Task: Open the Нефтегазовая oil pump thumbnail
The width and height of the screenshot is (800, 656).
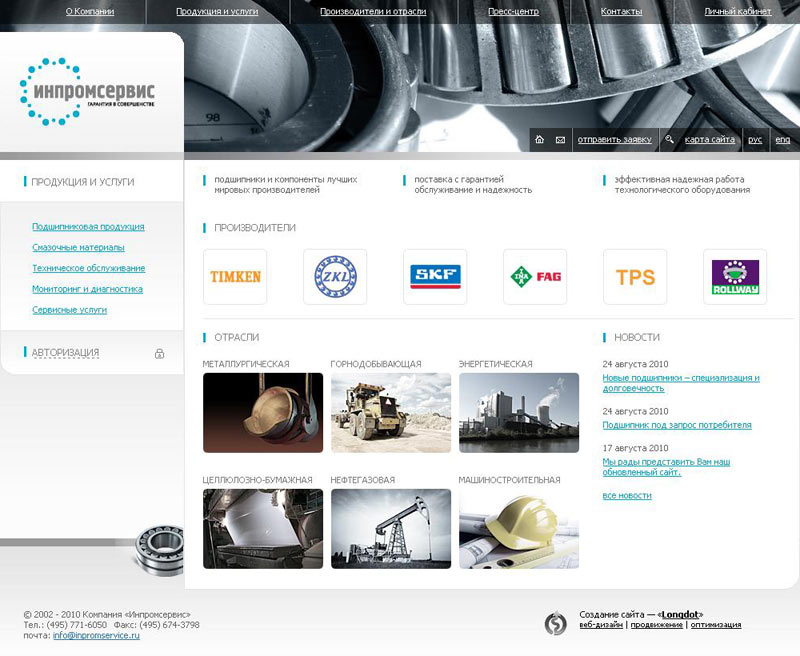Action: [391, 528]
